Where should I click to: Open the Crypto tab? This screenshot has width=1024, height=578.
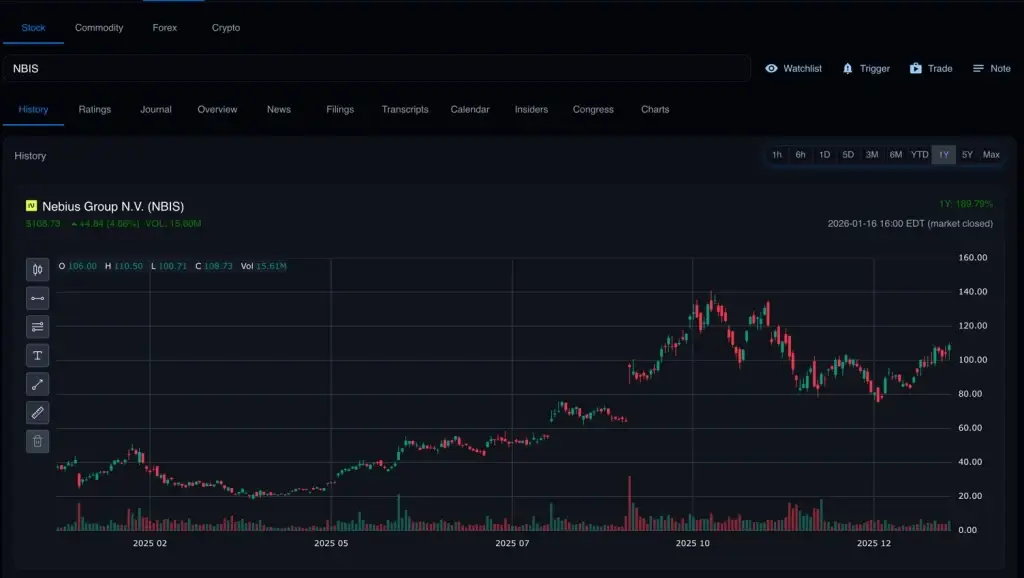225,27
